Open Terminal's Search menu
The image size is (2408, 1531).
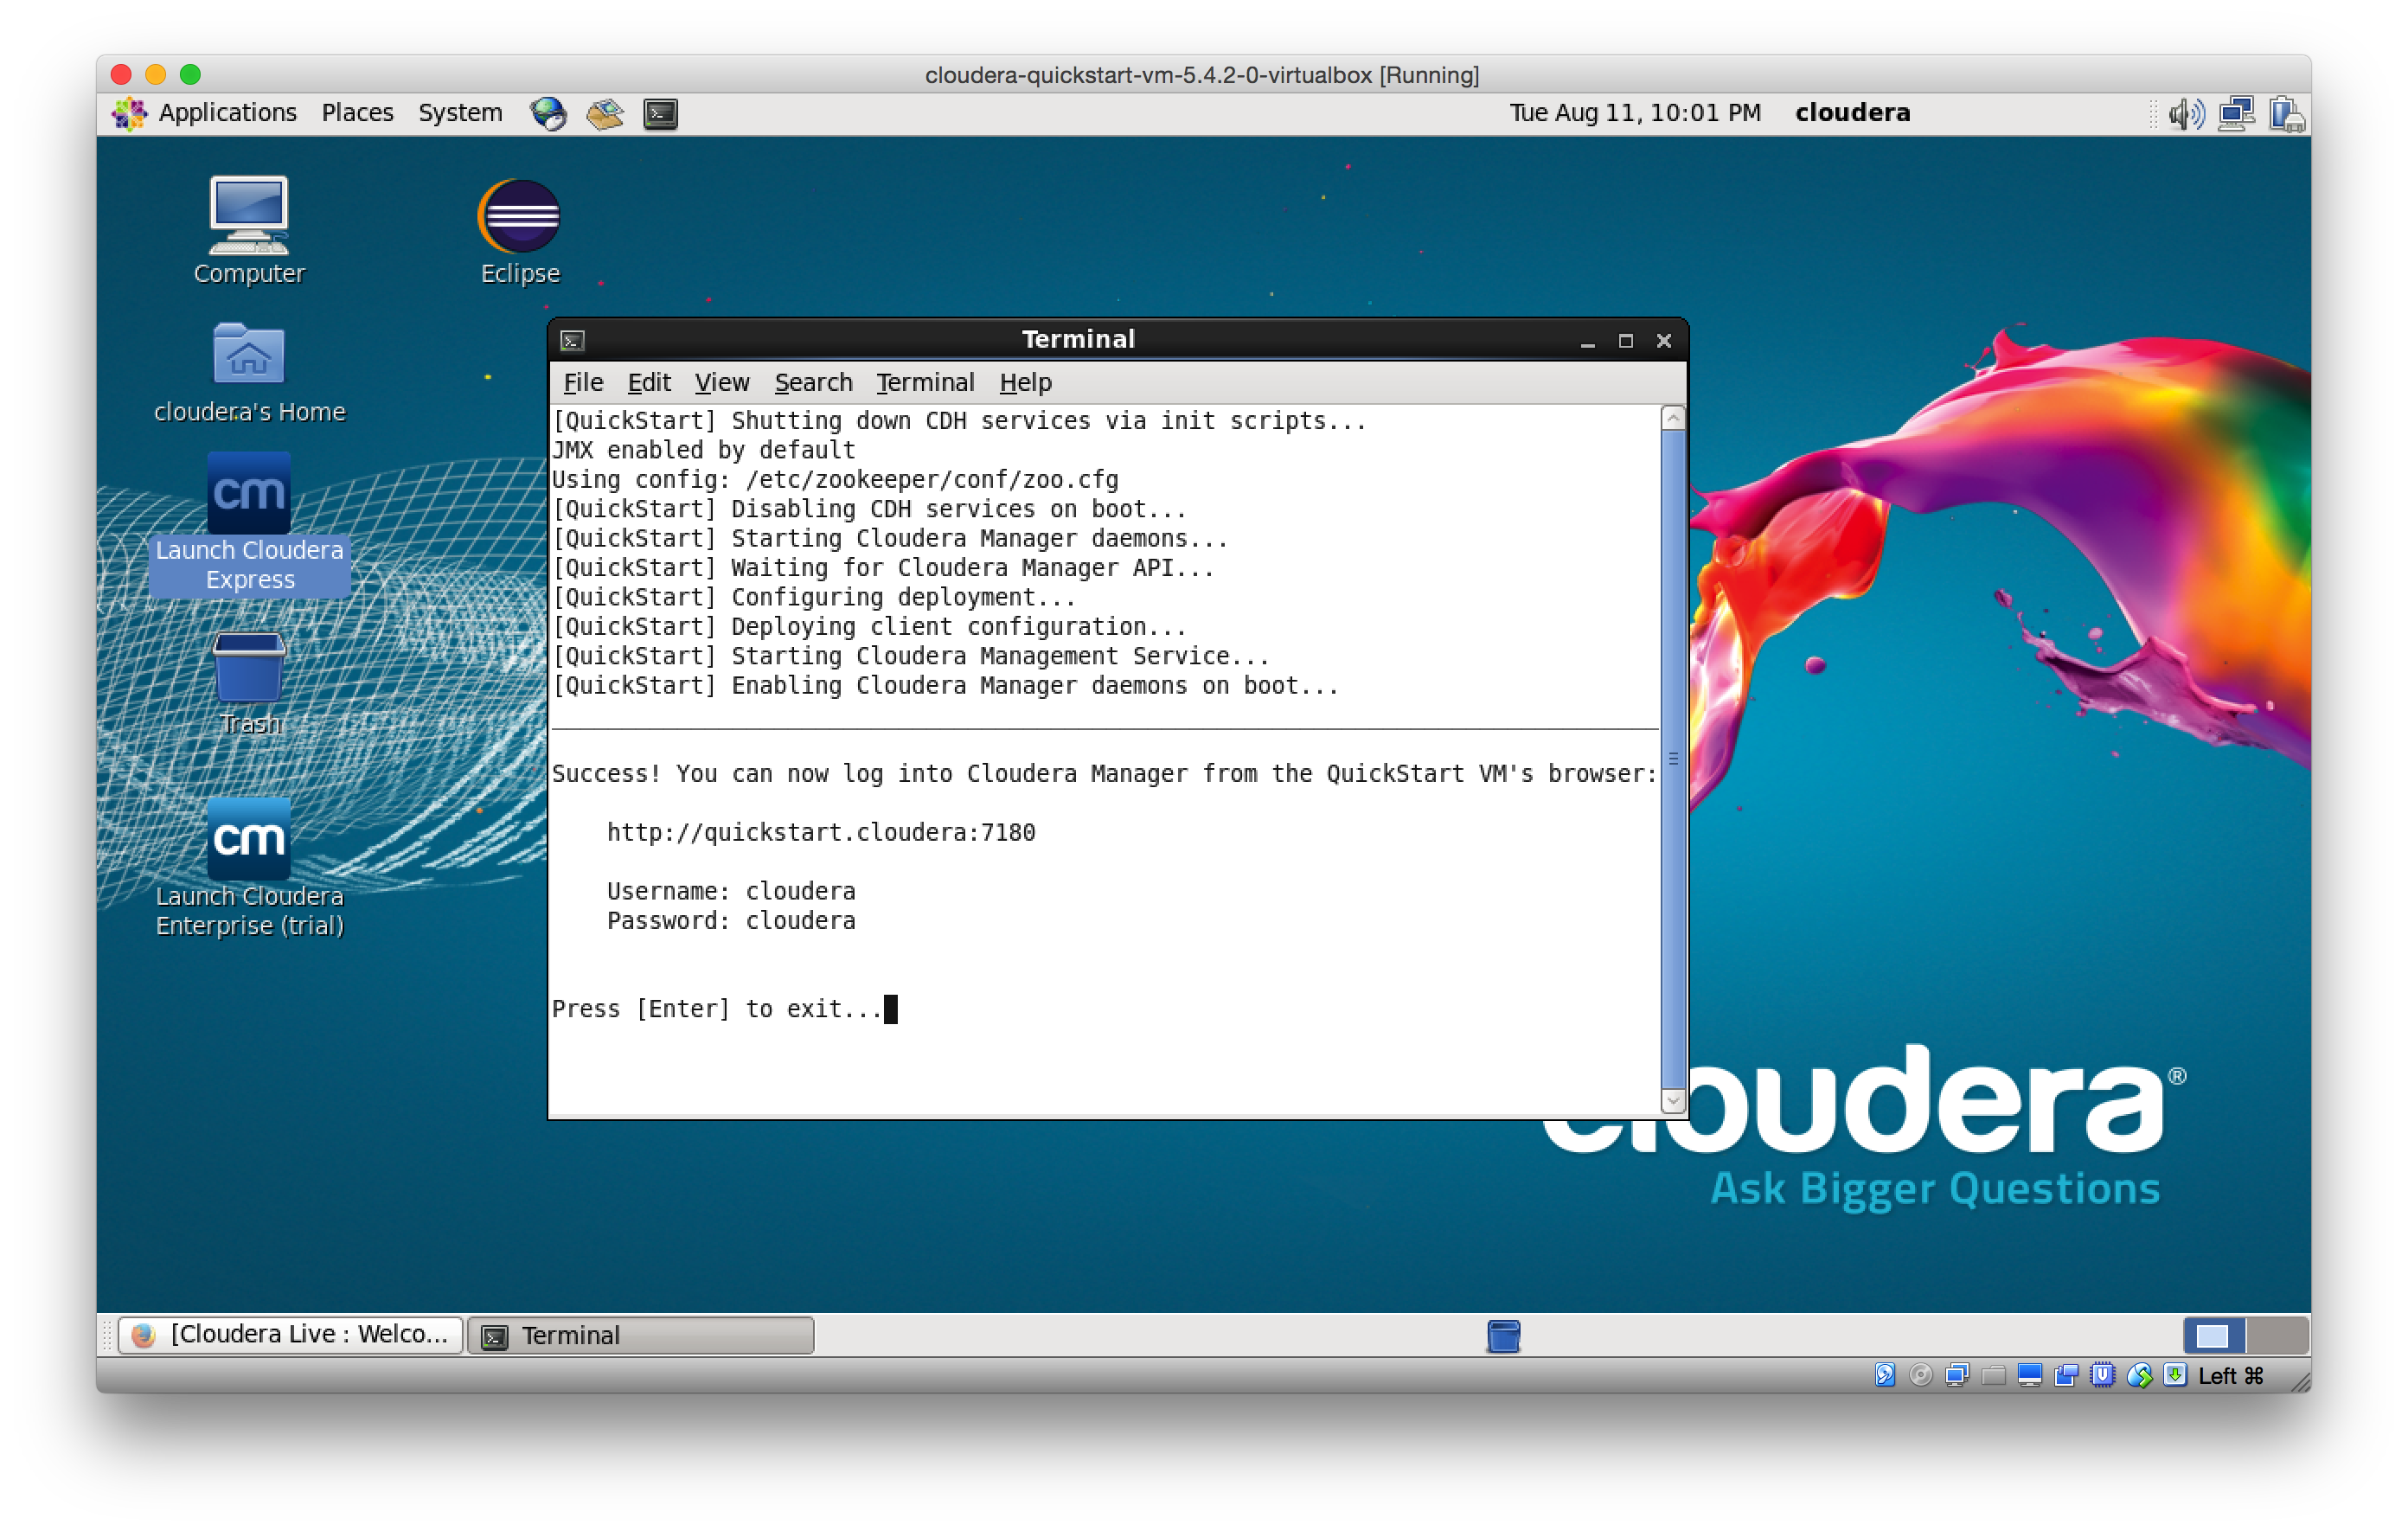813,383
